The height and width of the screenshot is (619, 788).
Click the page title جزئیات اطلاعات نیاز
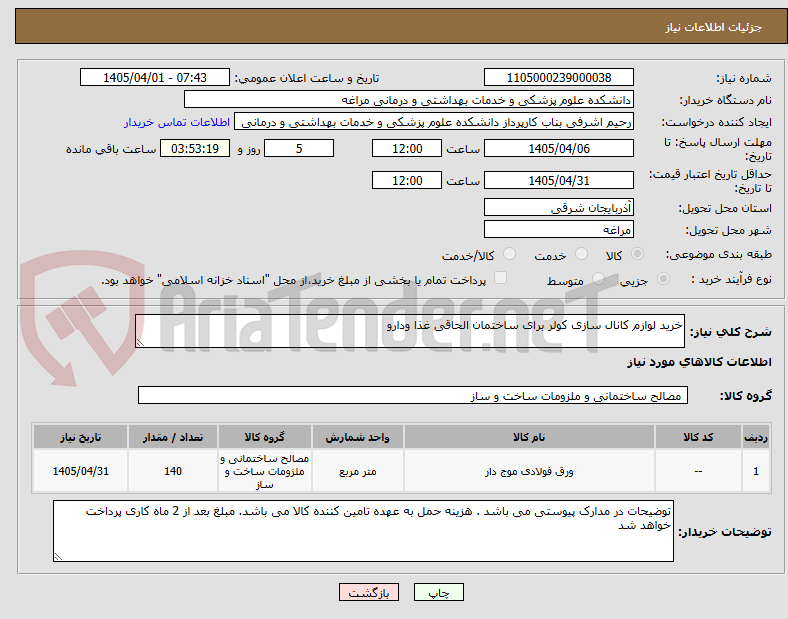[x=714, y=27]
